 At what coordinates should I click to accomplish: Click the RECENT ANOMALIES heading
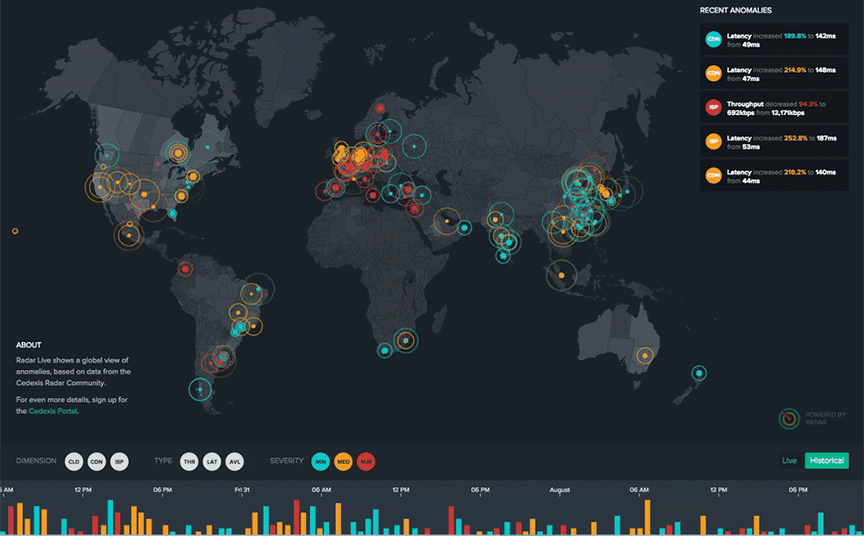click(x=736, y=10)
